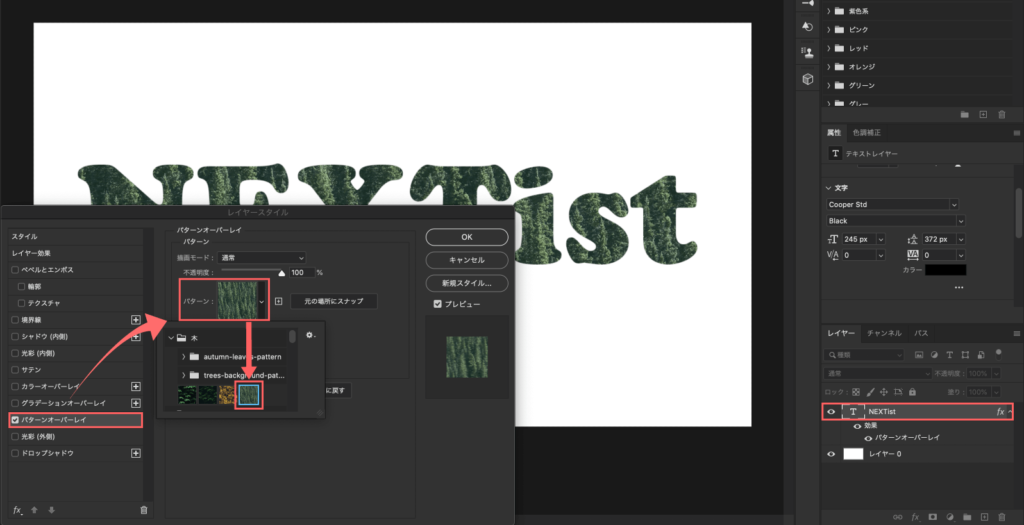Click OK in Layer Style dialog

coord(467,237)
